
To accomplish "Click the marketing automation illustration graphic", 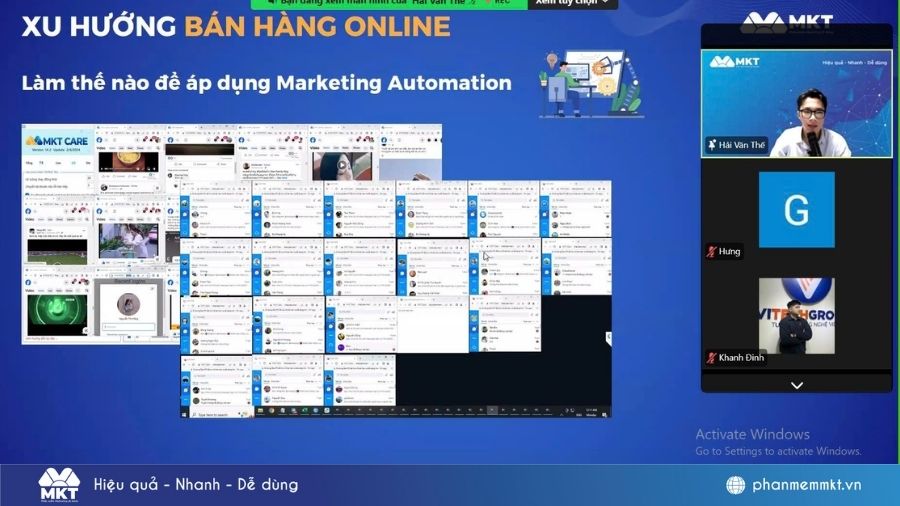I will (x=591, y=84).
